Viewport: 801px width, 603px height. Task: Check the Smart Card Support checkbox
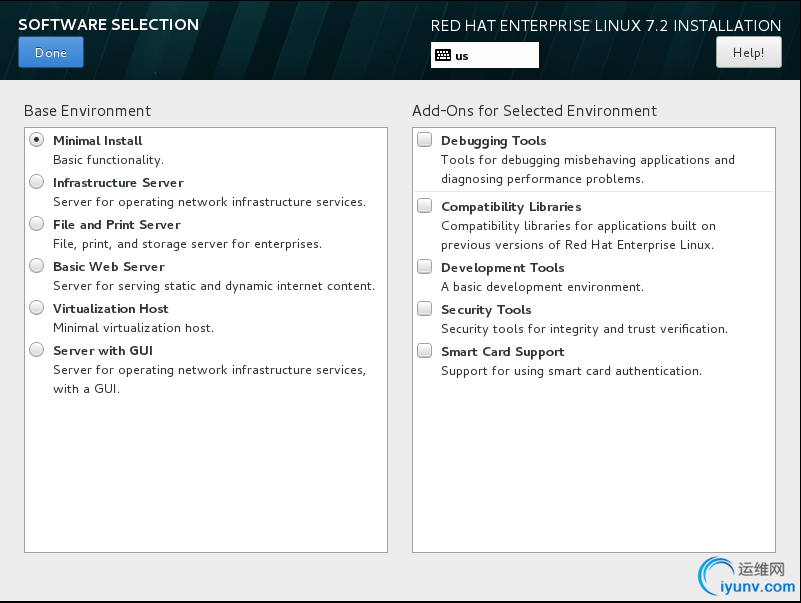[x=425, y=351]
